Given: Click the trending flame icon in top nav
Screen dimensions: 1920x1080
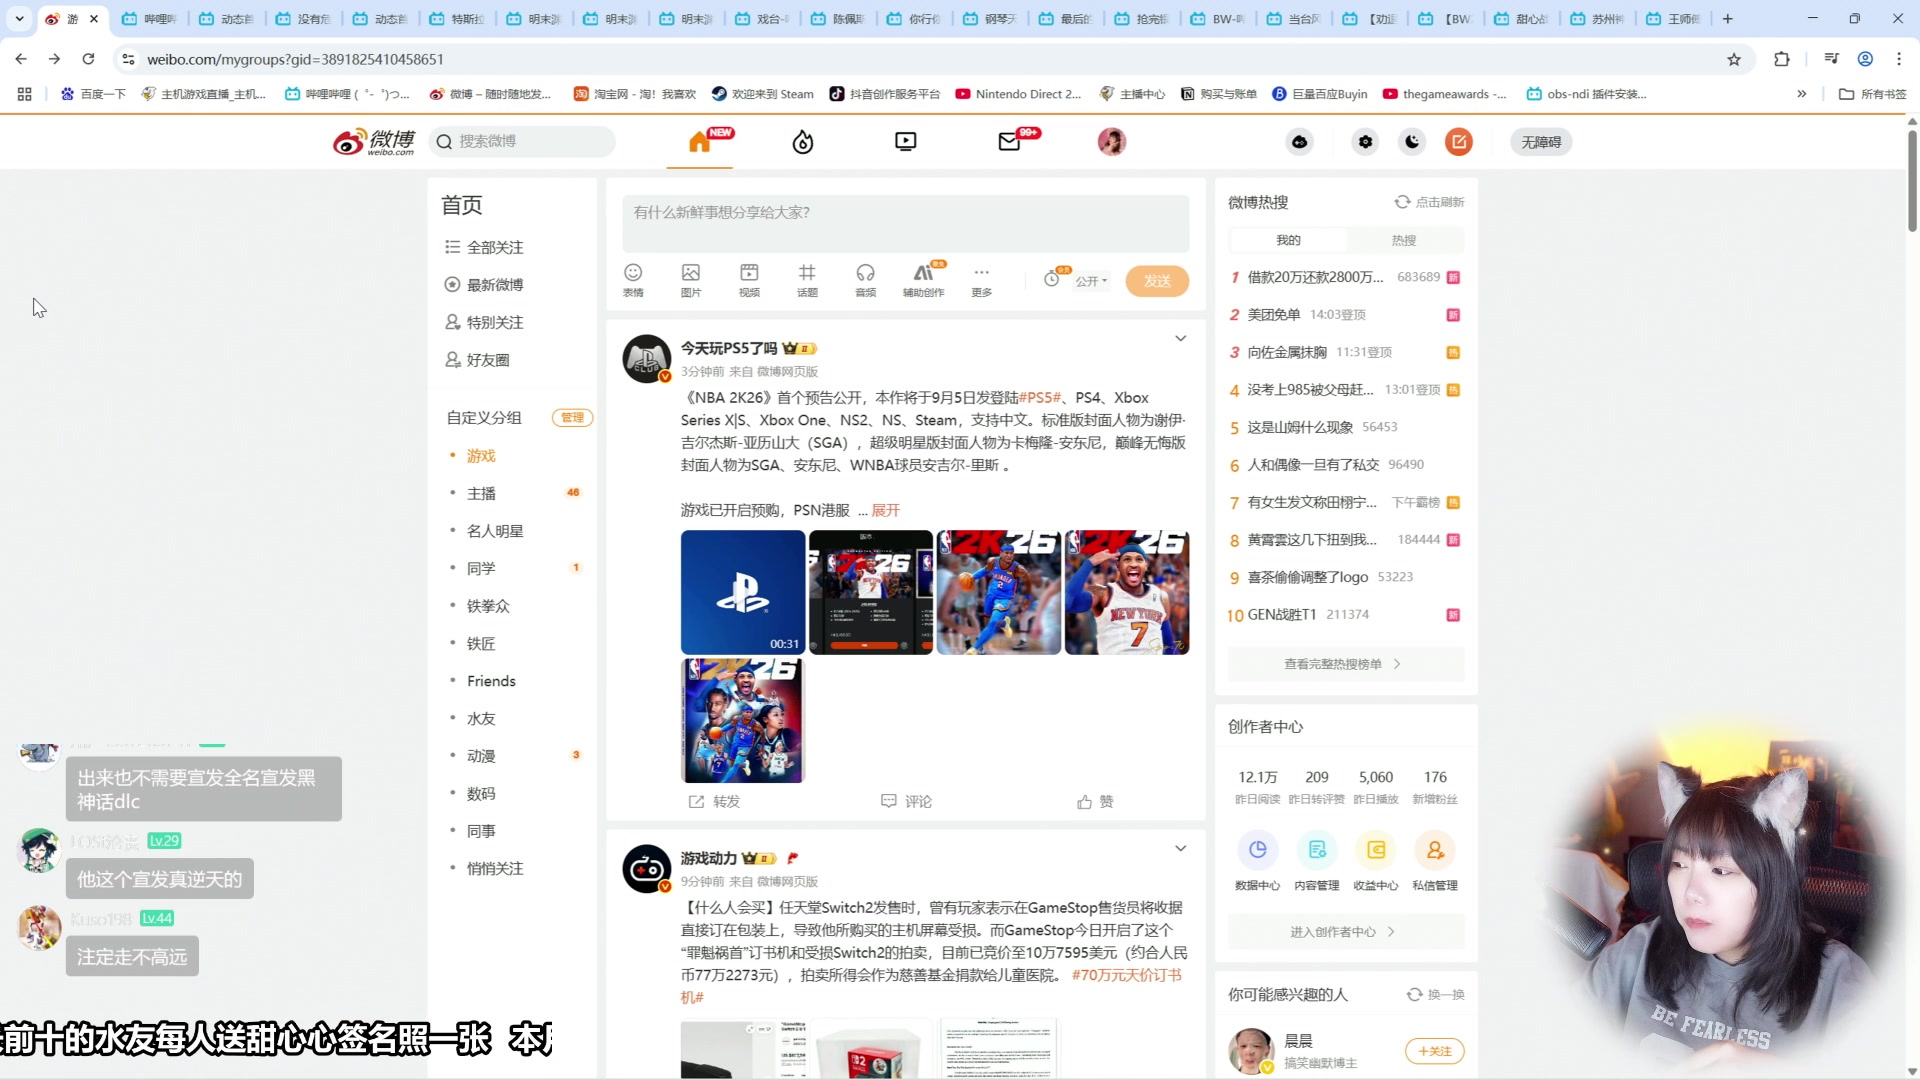Looking at the screenshot, I should click(802, 141).
